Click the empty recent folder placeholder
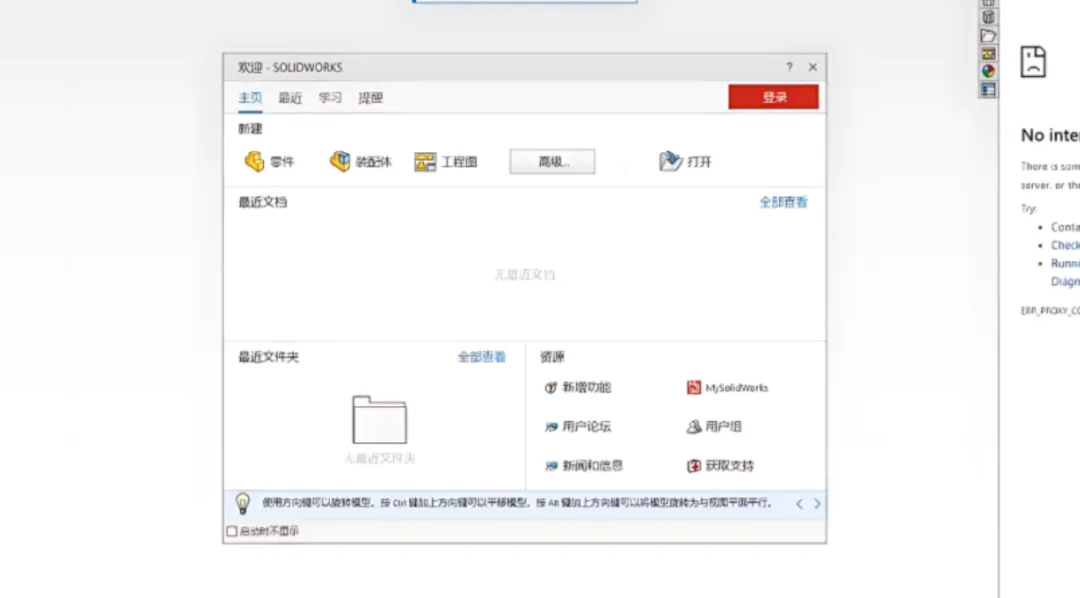Image resolution: width=1080 pixels, height=598 pixels. click(380, 420)
